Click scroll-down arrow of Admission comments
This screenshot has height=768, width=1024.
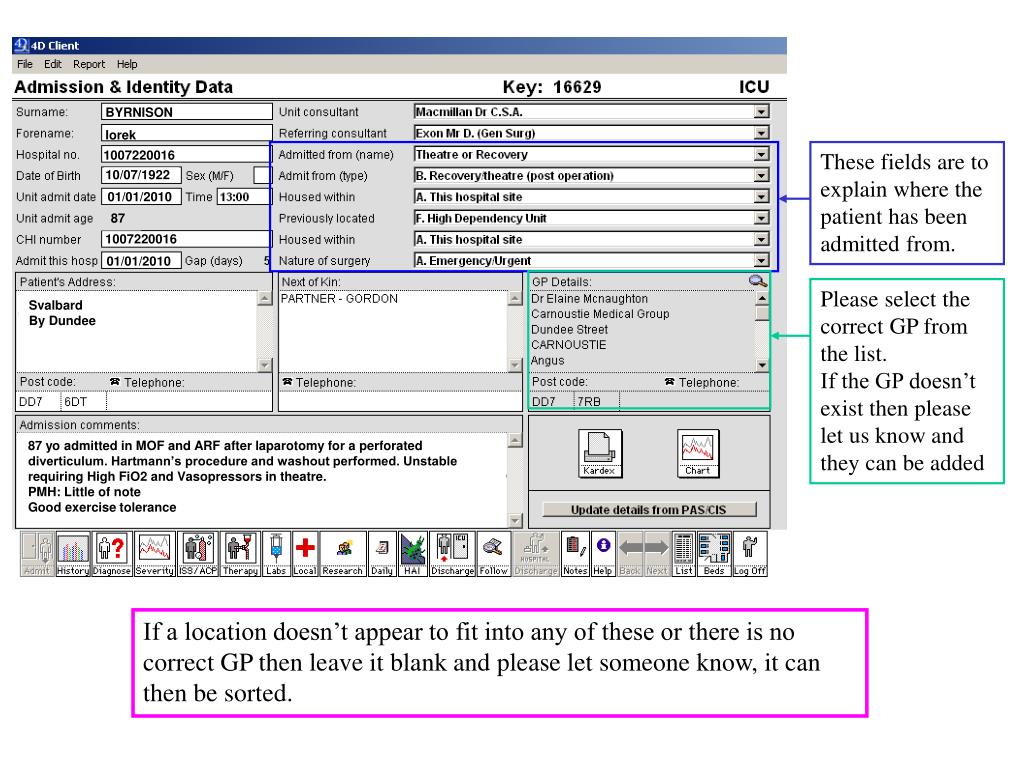point(515,520)
